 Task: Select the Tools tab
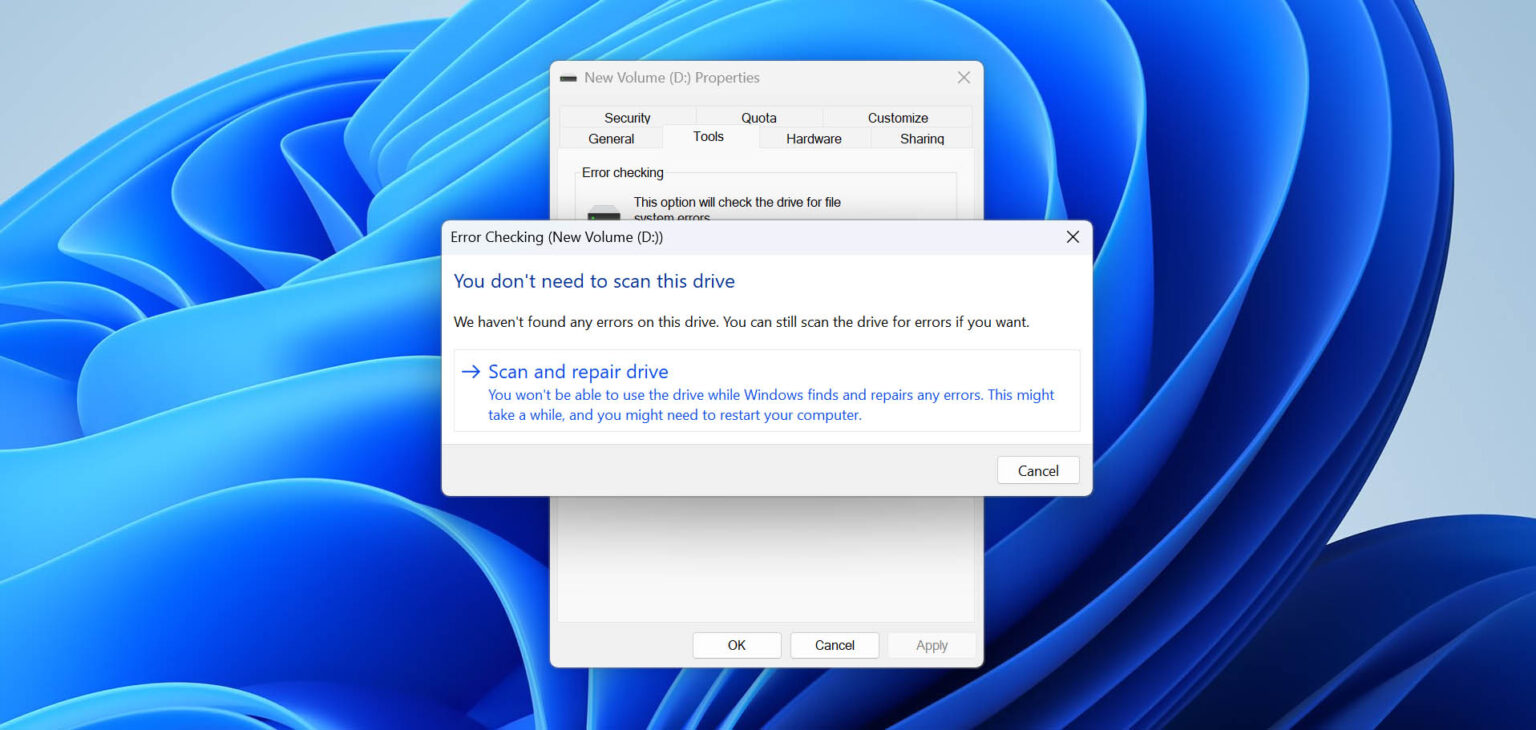coord(709,137)
